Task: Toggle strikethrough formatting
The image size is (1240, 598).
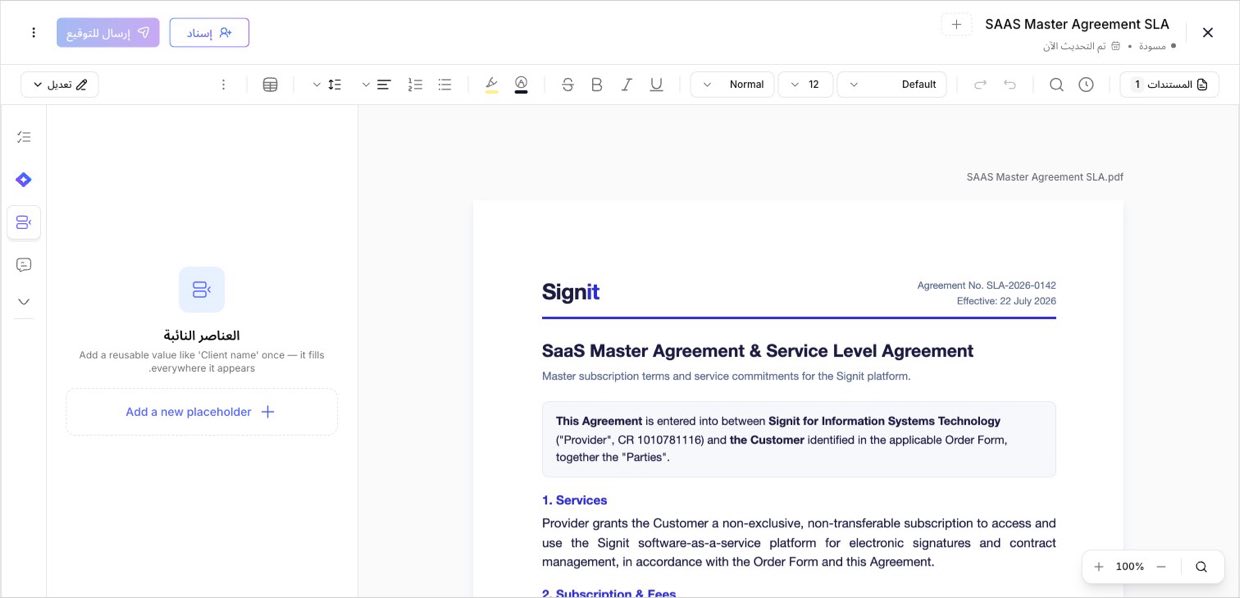Action: 568,85
